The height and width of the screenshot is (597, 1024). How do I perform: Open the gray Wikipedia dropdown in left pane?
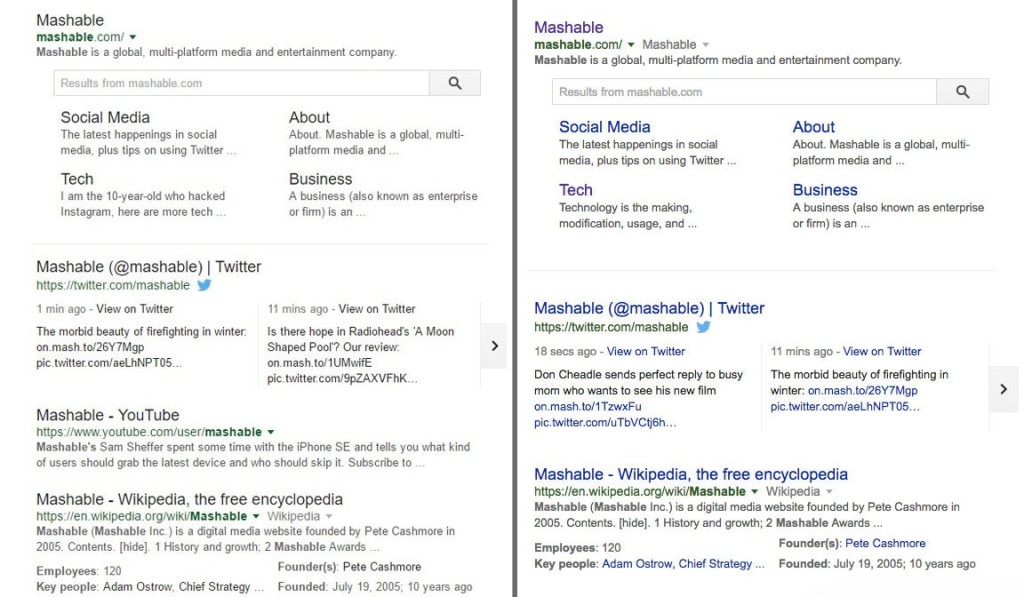coord(330,517)
